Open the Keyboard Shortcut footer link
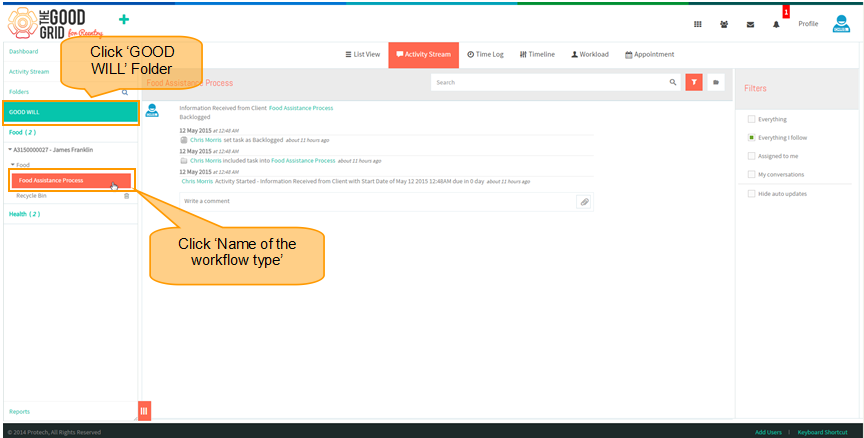The height and width of the screenshot is (438, 864). 823,432
